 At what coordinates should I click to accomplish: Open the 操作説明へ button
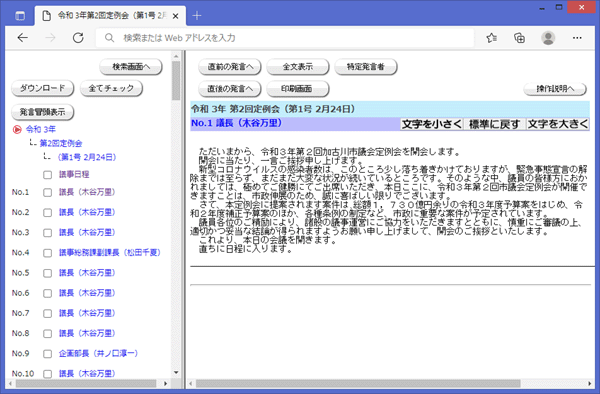click(555, 89)
